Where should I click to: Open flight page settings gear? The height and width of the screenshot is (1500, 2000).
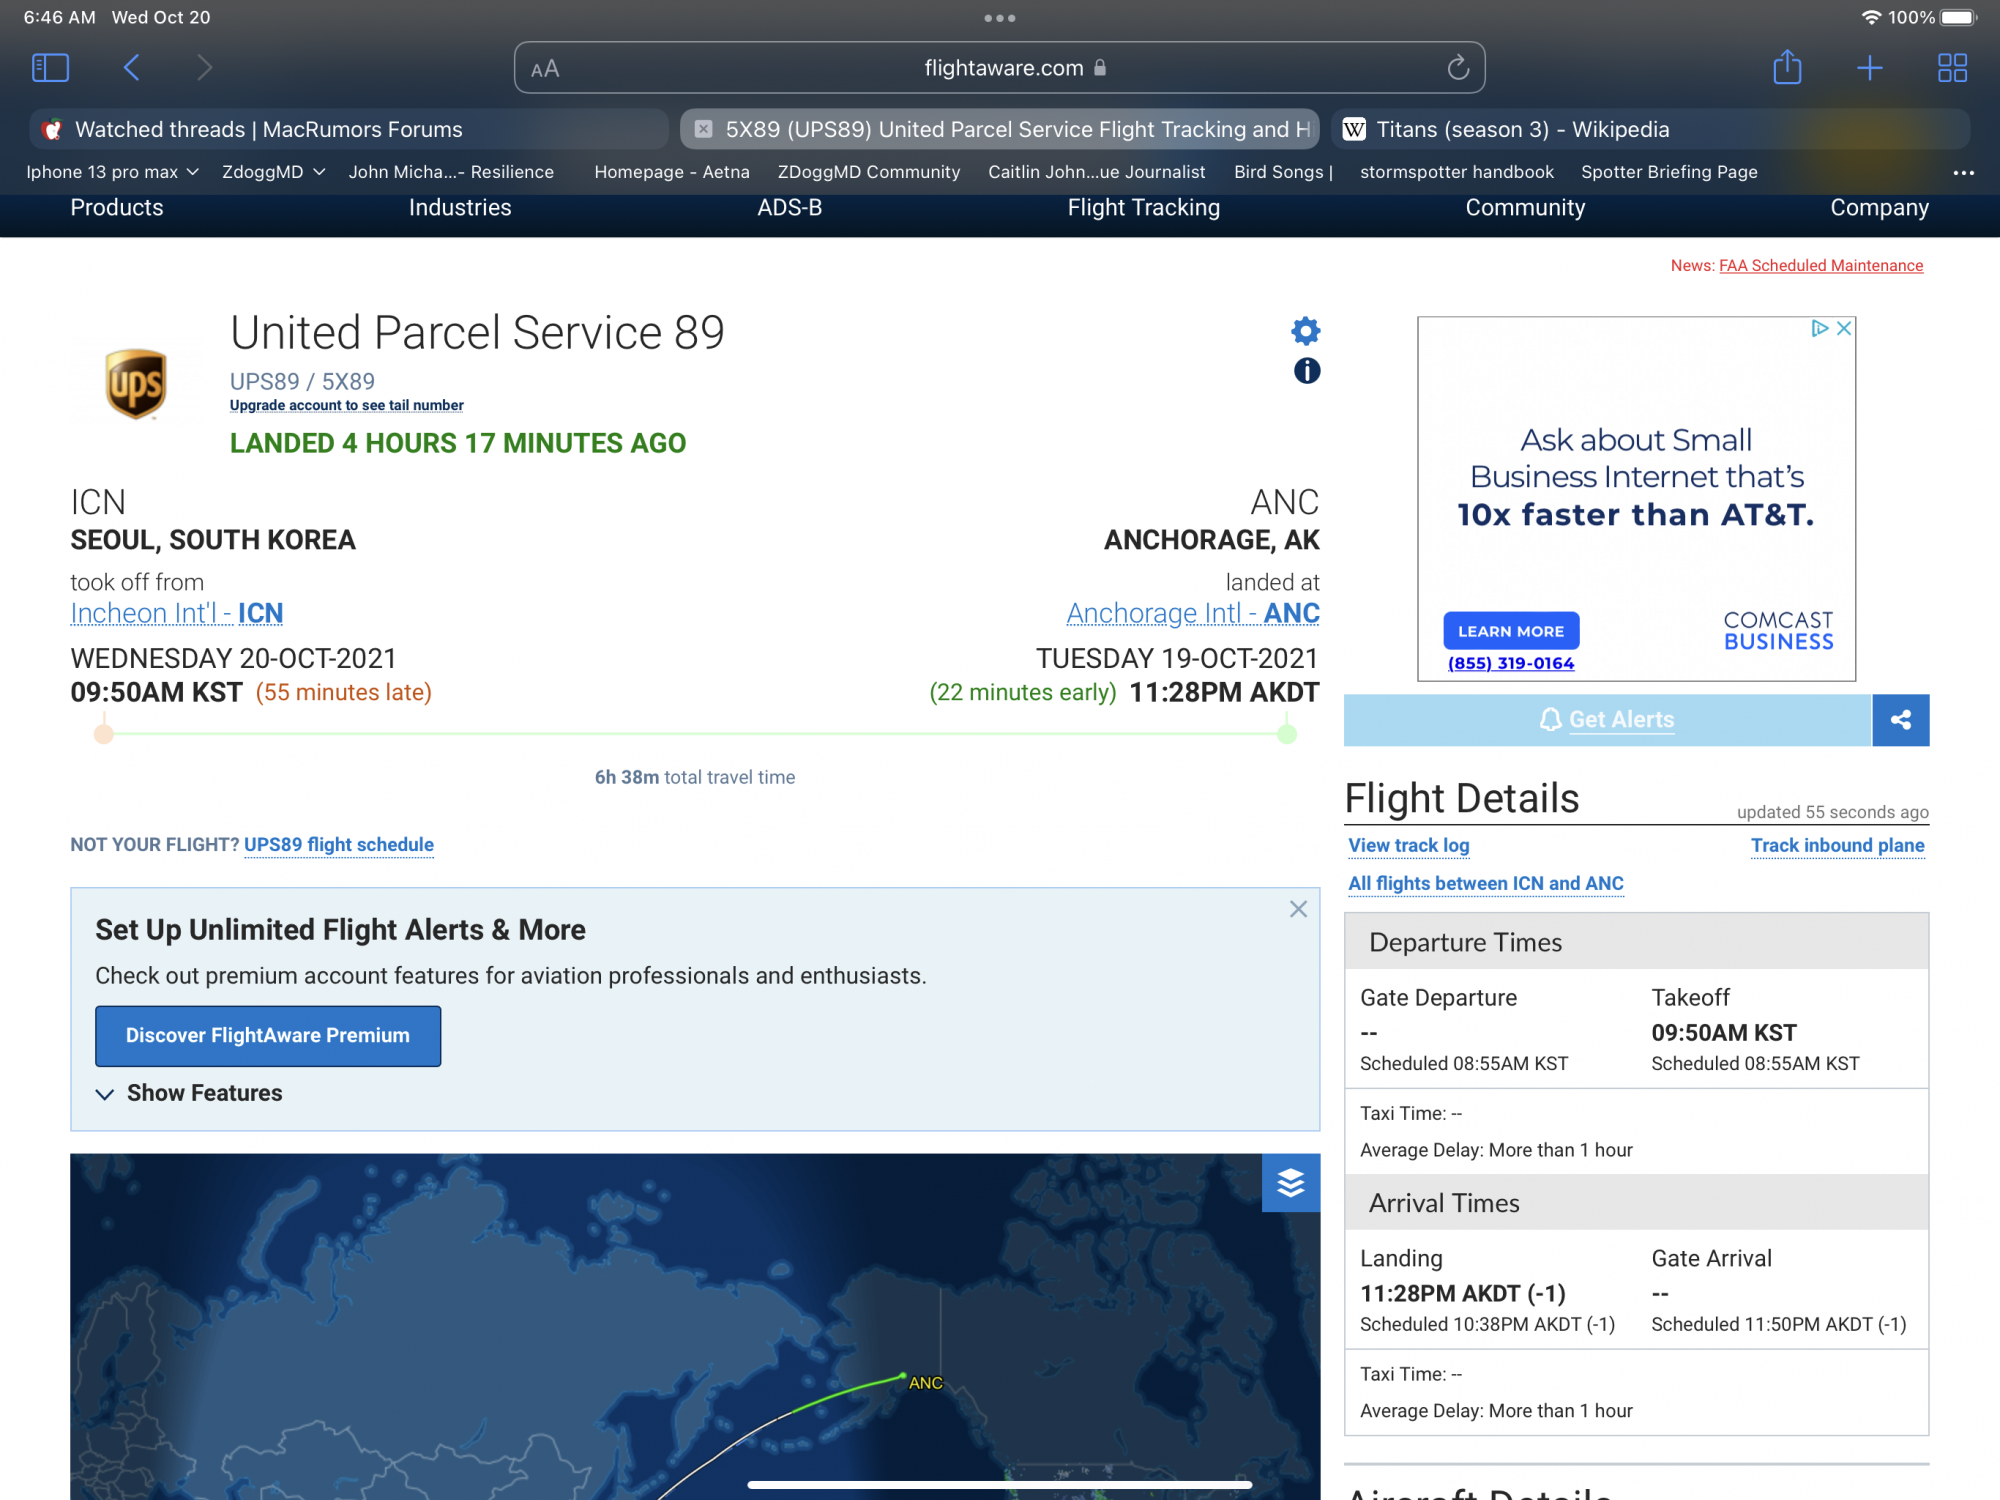[x=1306, y=330]
